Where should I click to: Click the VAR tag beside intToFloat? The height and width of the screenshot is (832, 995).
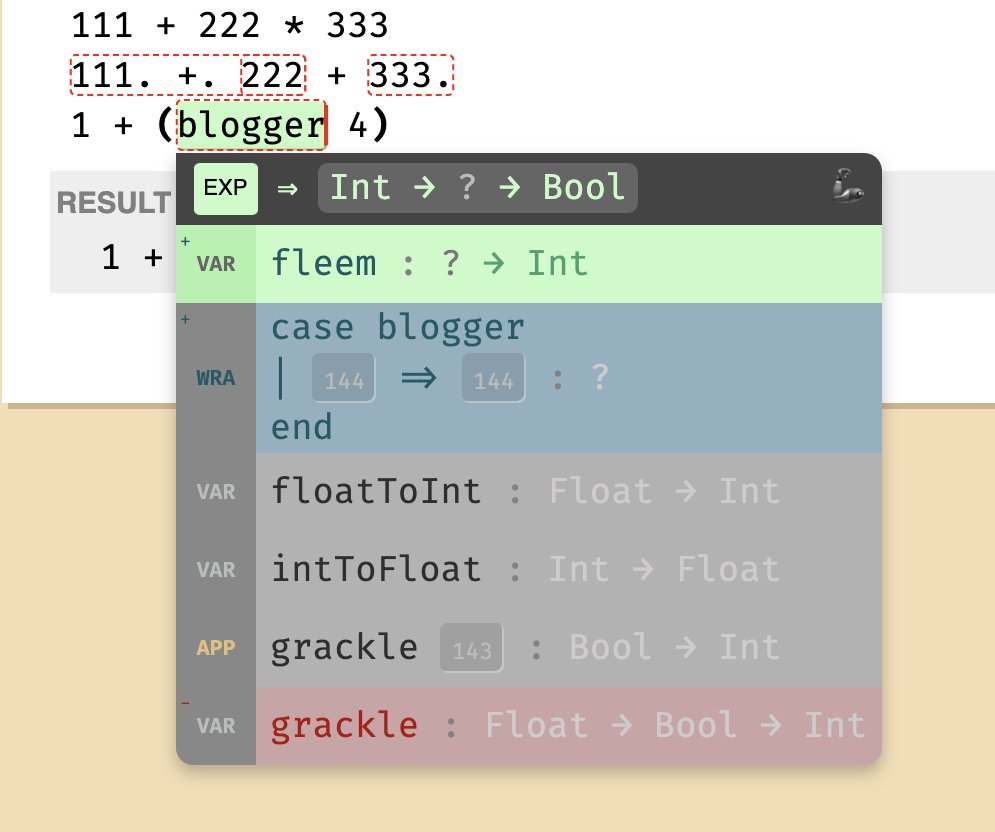(216, 570)
